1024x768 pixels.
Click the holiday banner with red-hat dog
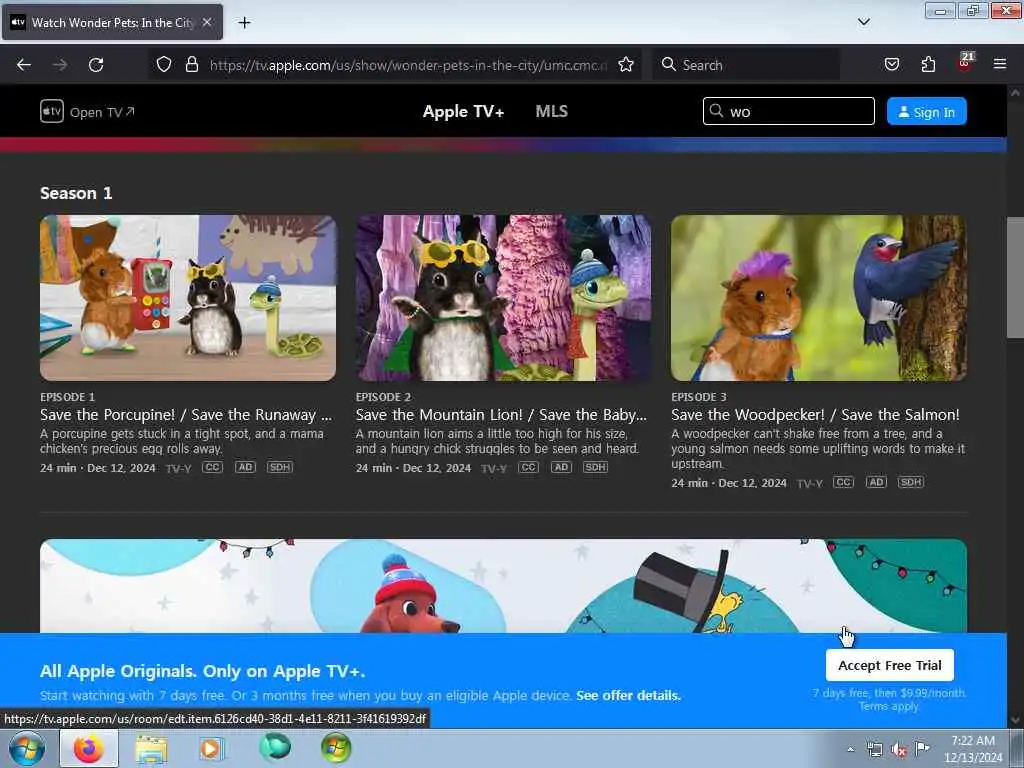[504, 586]
